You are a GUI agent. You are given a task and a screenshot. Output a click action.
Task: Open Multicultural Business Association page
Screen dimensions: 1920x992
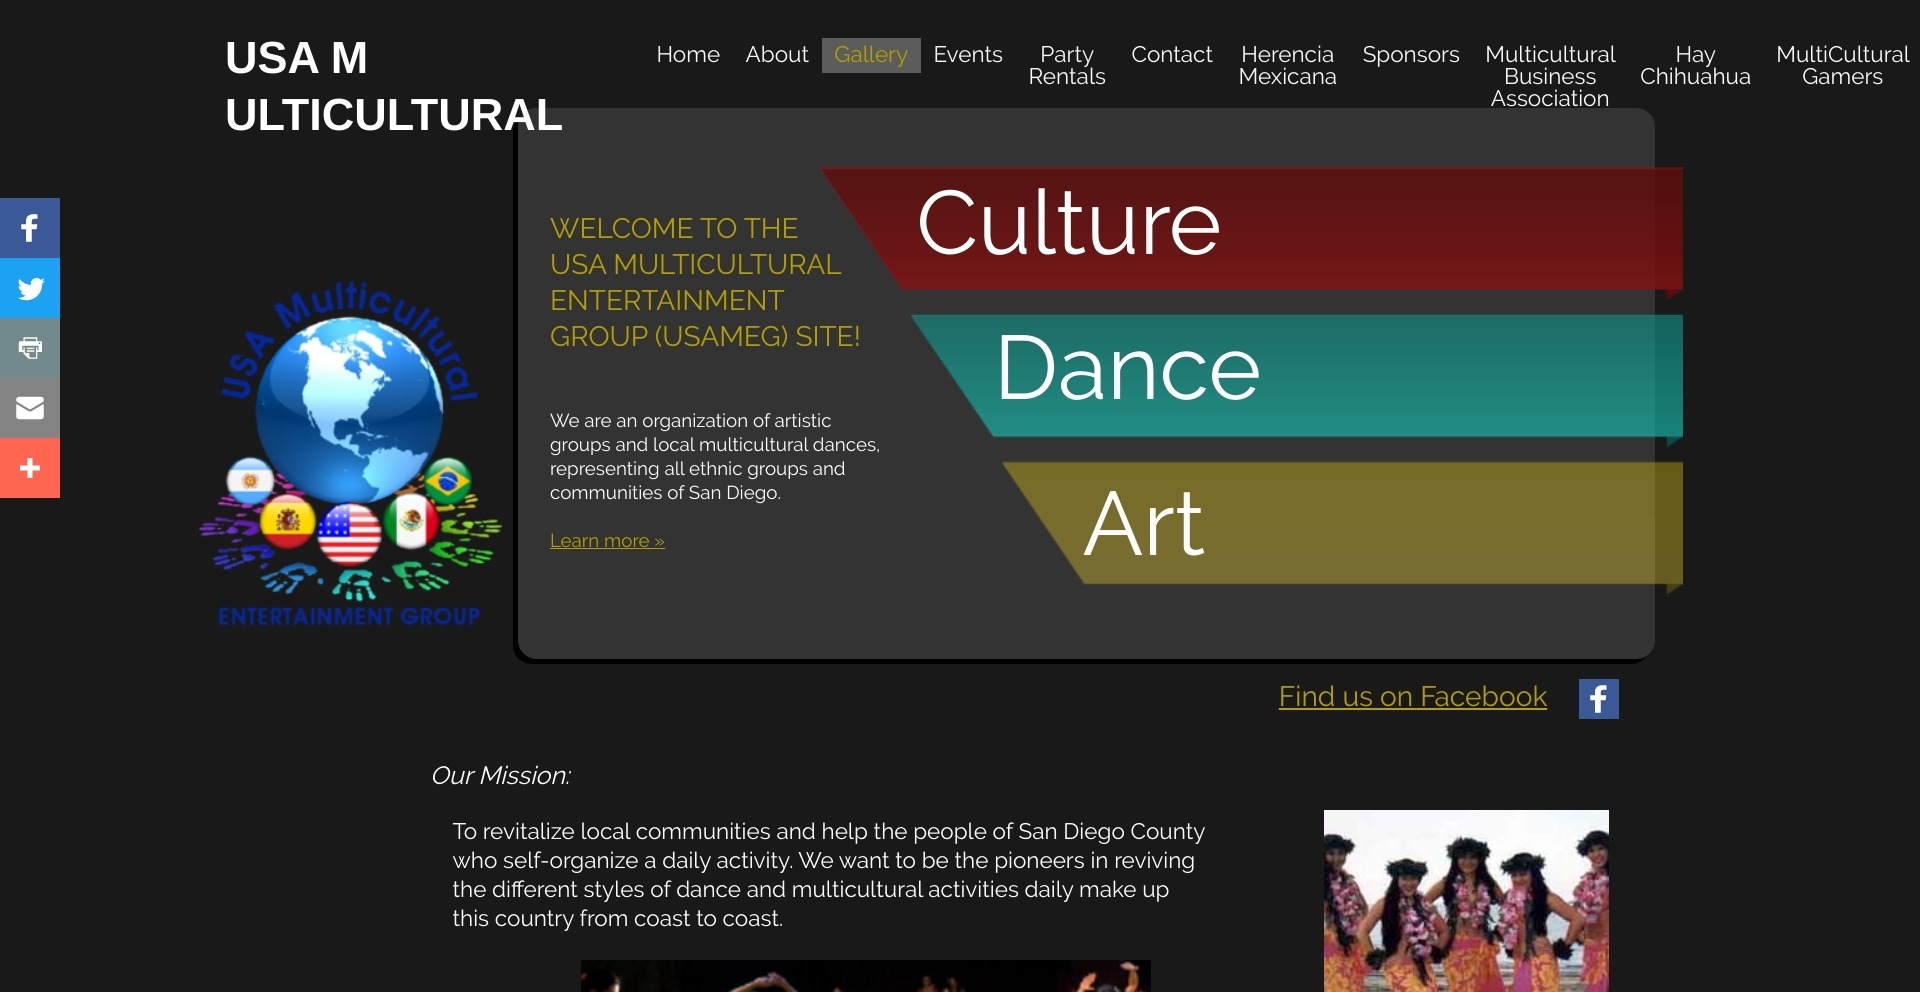1550,76
